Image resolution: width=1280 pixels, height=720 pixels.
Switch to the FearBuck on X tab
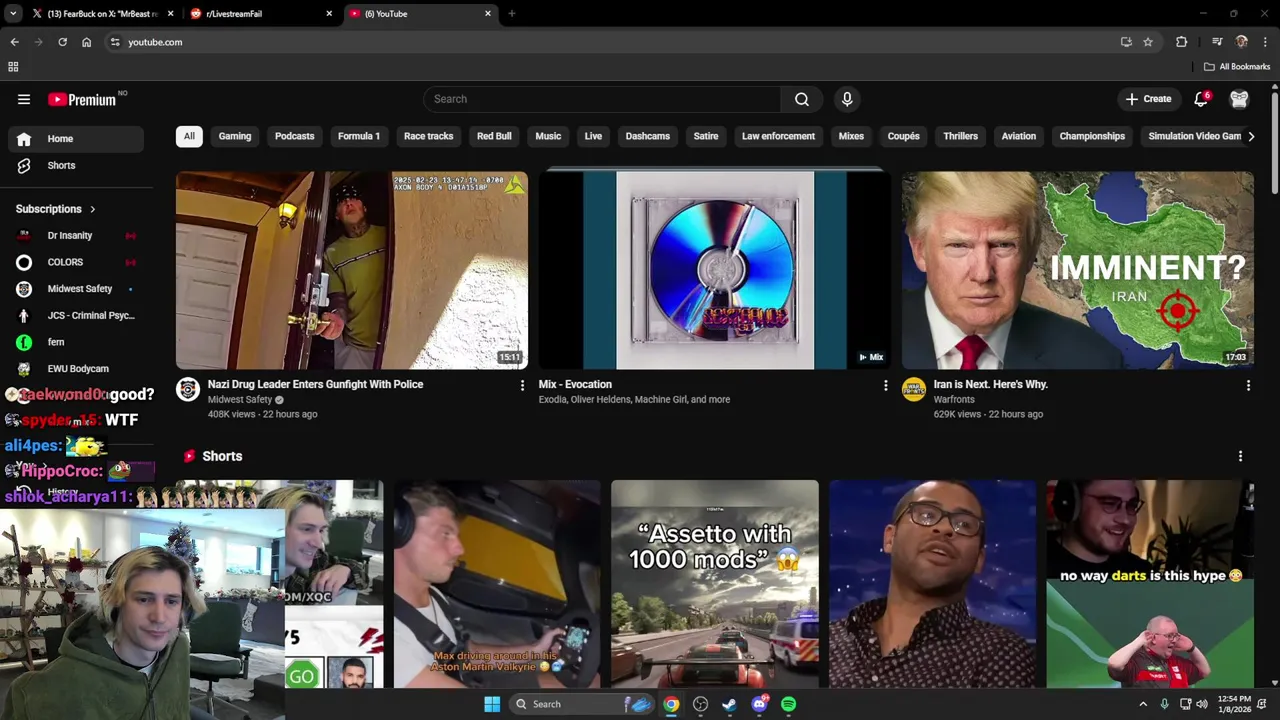[101, 14]
